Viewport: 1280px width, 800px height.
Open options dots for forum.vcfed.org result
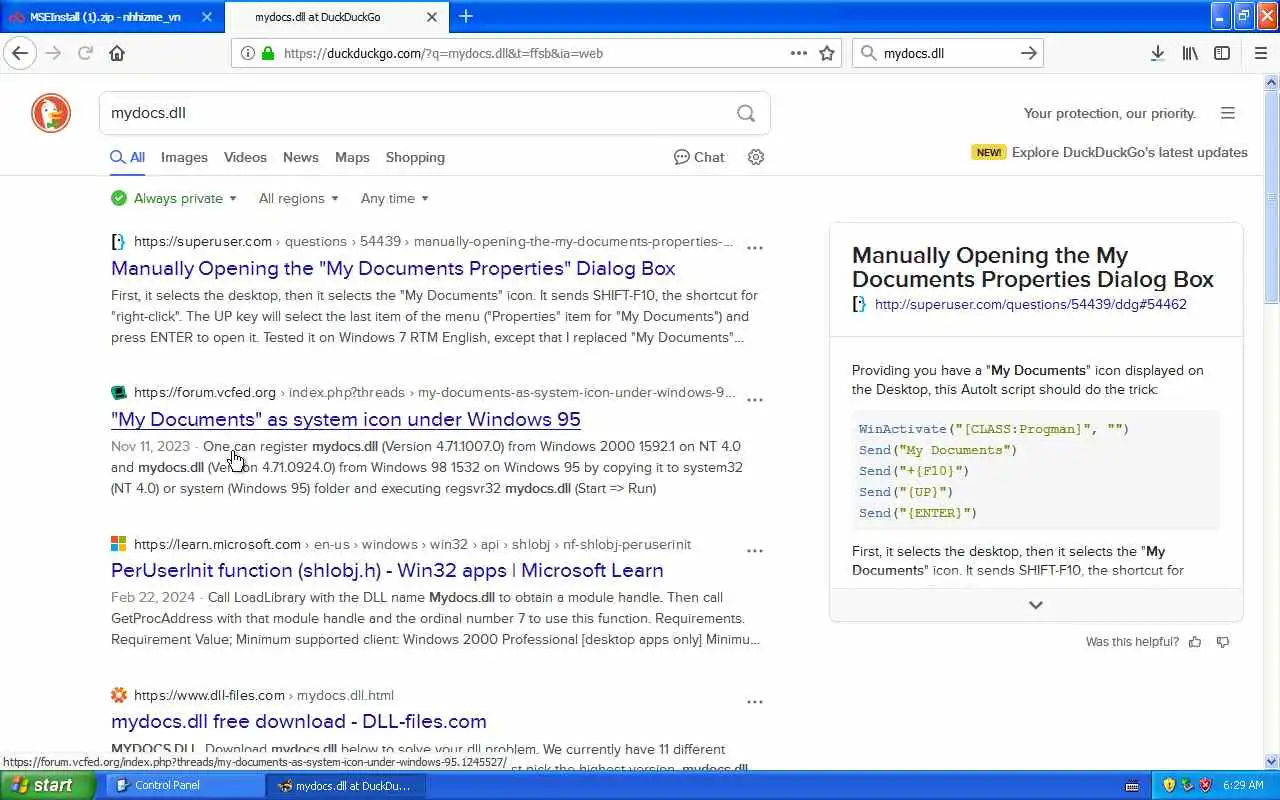pos(755,399)
